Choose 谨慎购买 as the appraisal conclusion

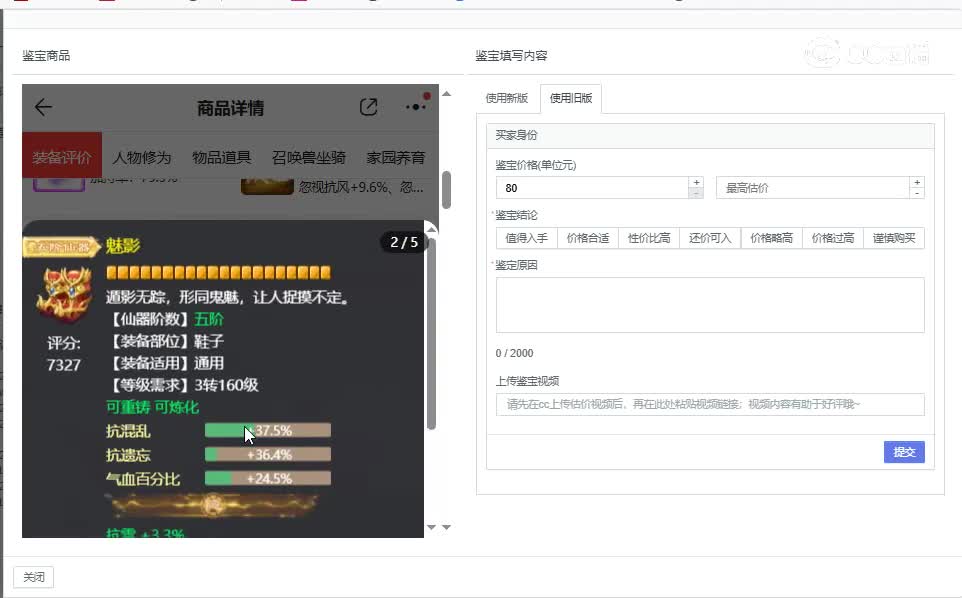tap(893, 238)
